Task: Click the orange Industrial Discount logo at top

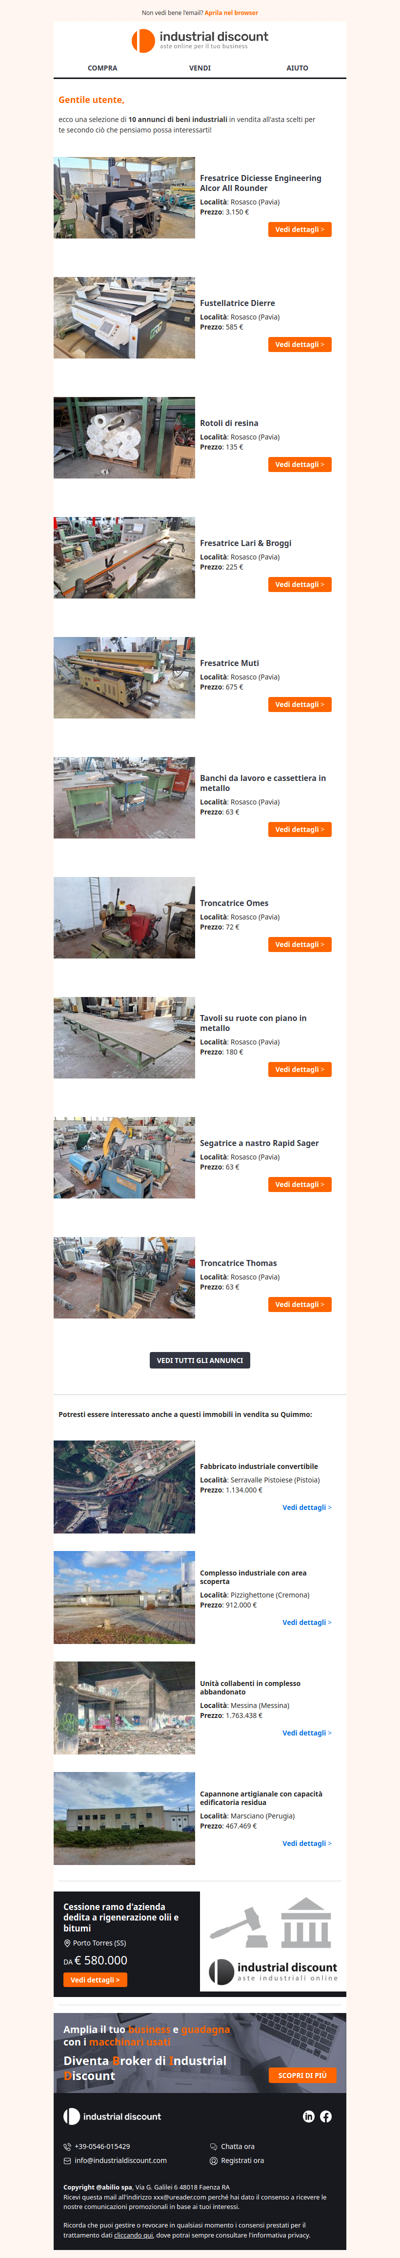Action: click(x=200, y=40)
